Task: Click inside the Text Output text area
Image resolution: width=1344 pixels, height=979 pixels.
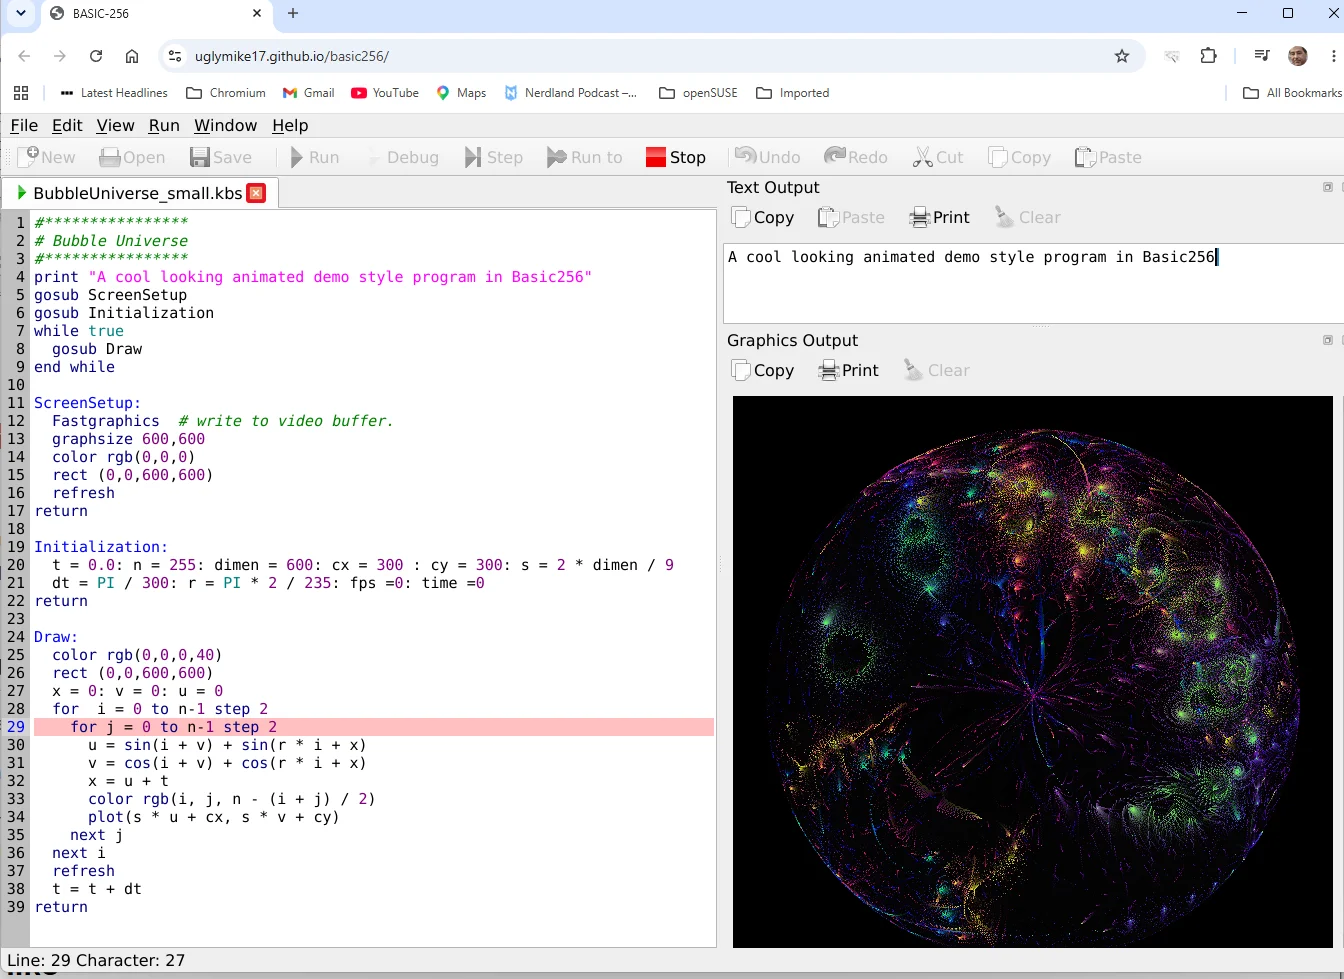Action: (1033, 283)
